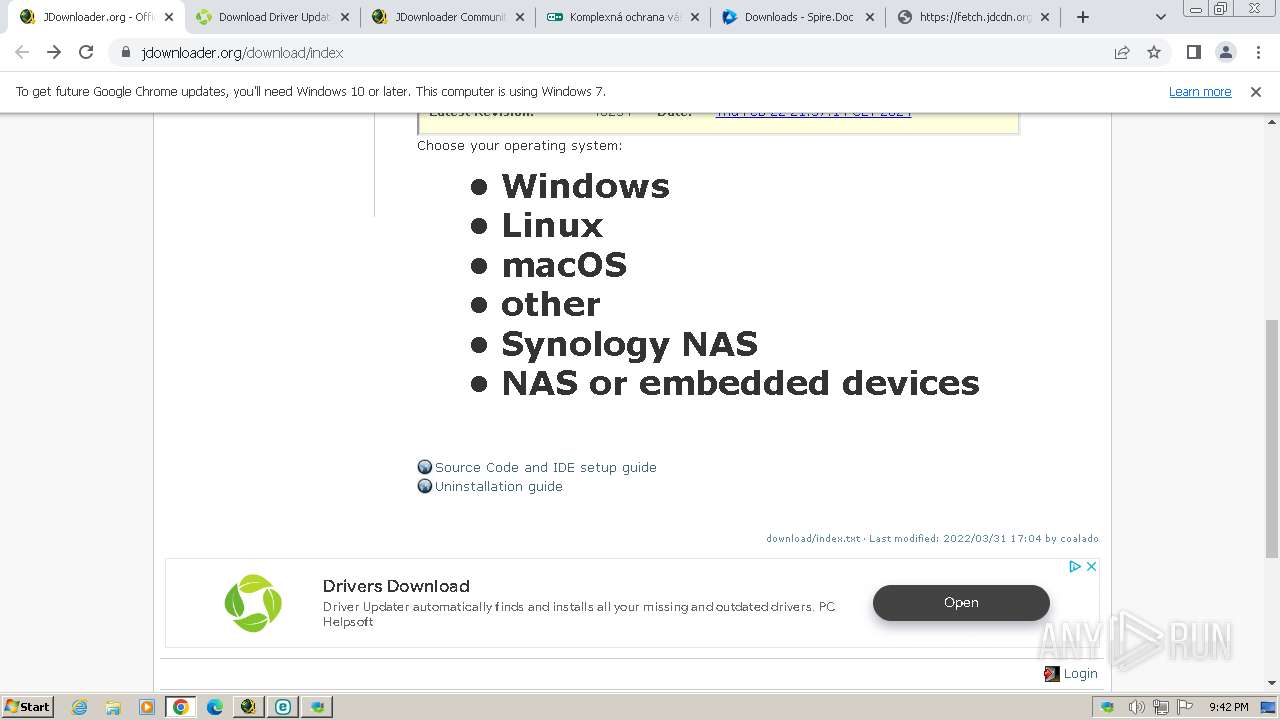Click the Drivers Download ad logo
The height and width of the screenshot is (720, 1280).
click(x=253, y=602)
